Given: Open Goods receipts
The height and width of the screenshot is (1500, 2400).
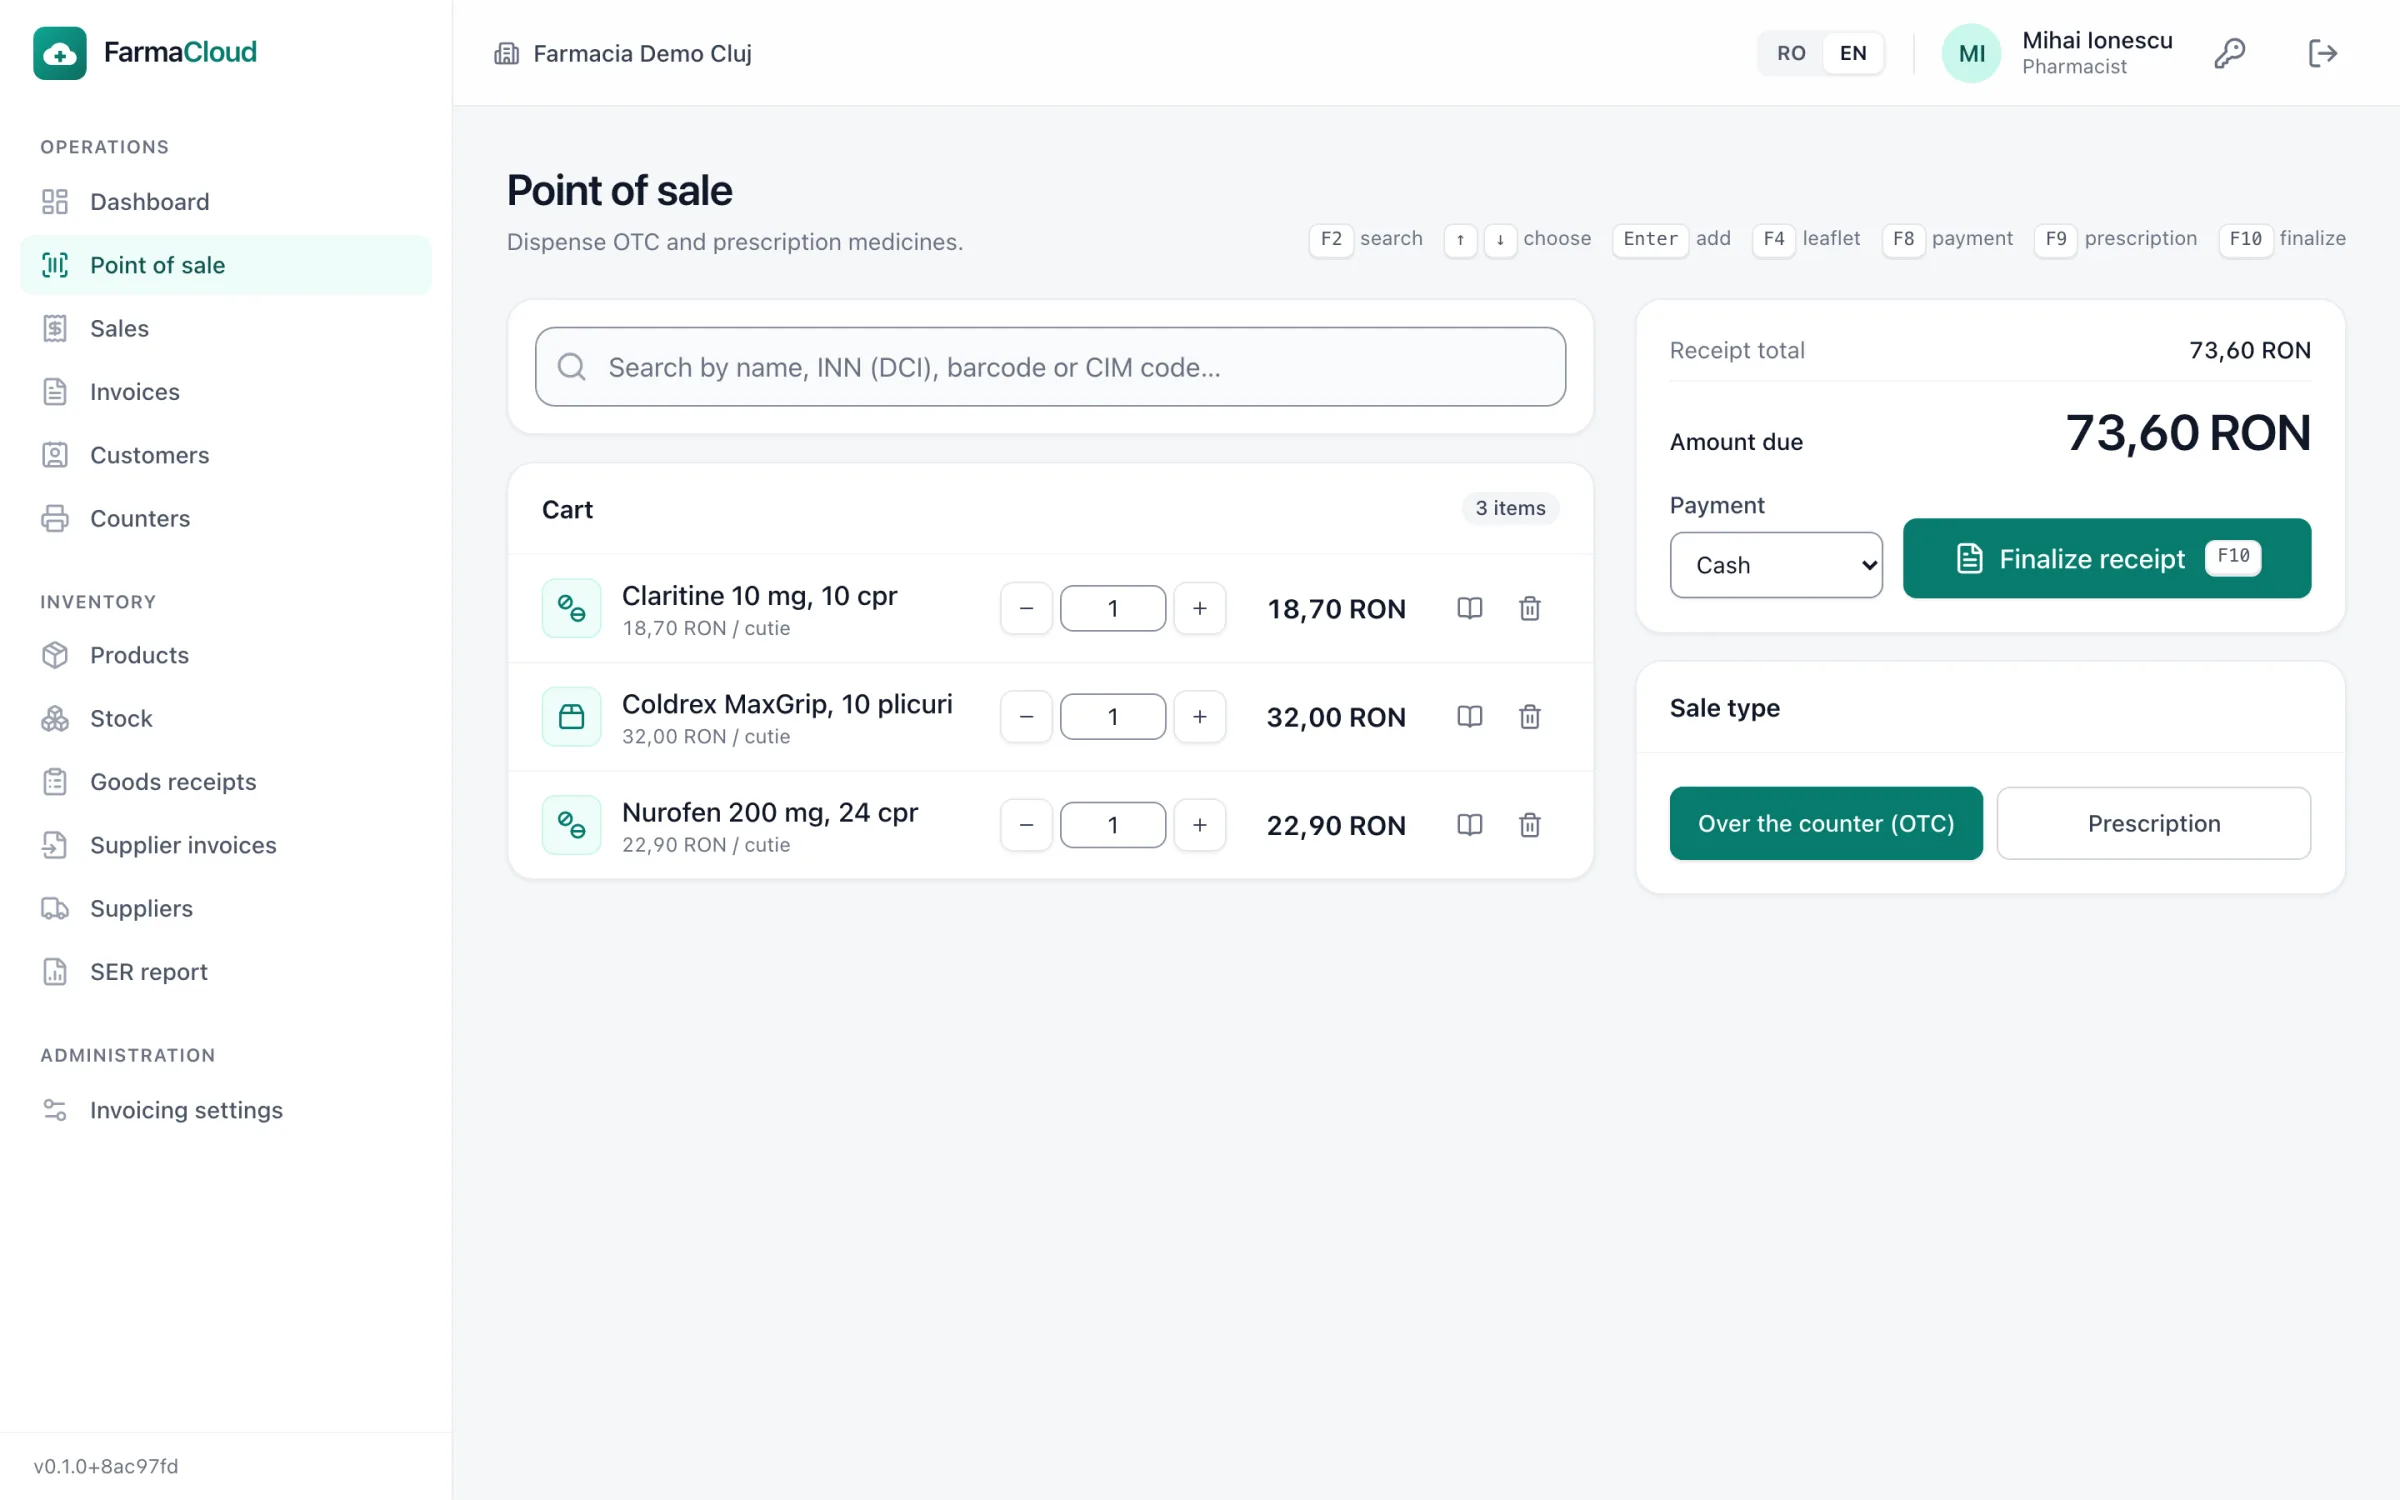Looking at the screenshot, I should (x=225, y=782).
